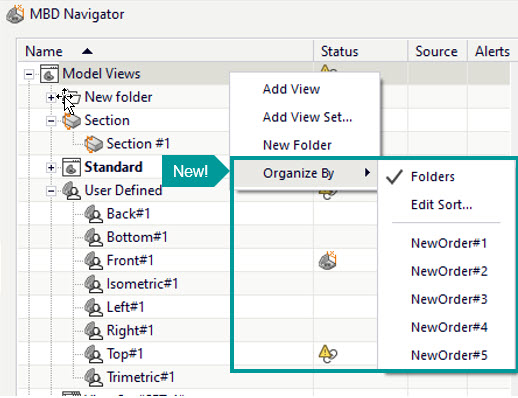The image size is (518, 398).
Task: Click the Bottom#1 view icon
Action: coord(93,237)
